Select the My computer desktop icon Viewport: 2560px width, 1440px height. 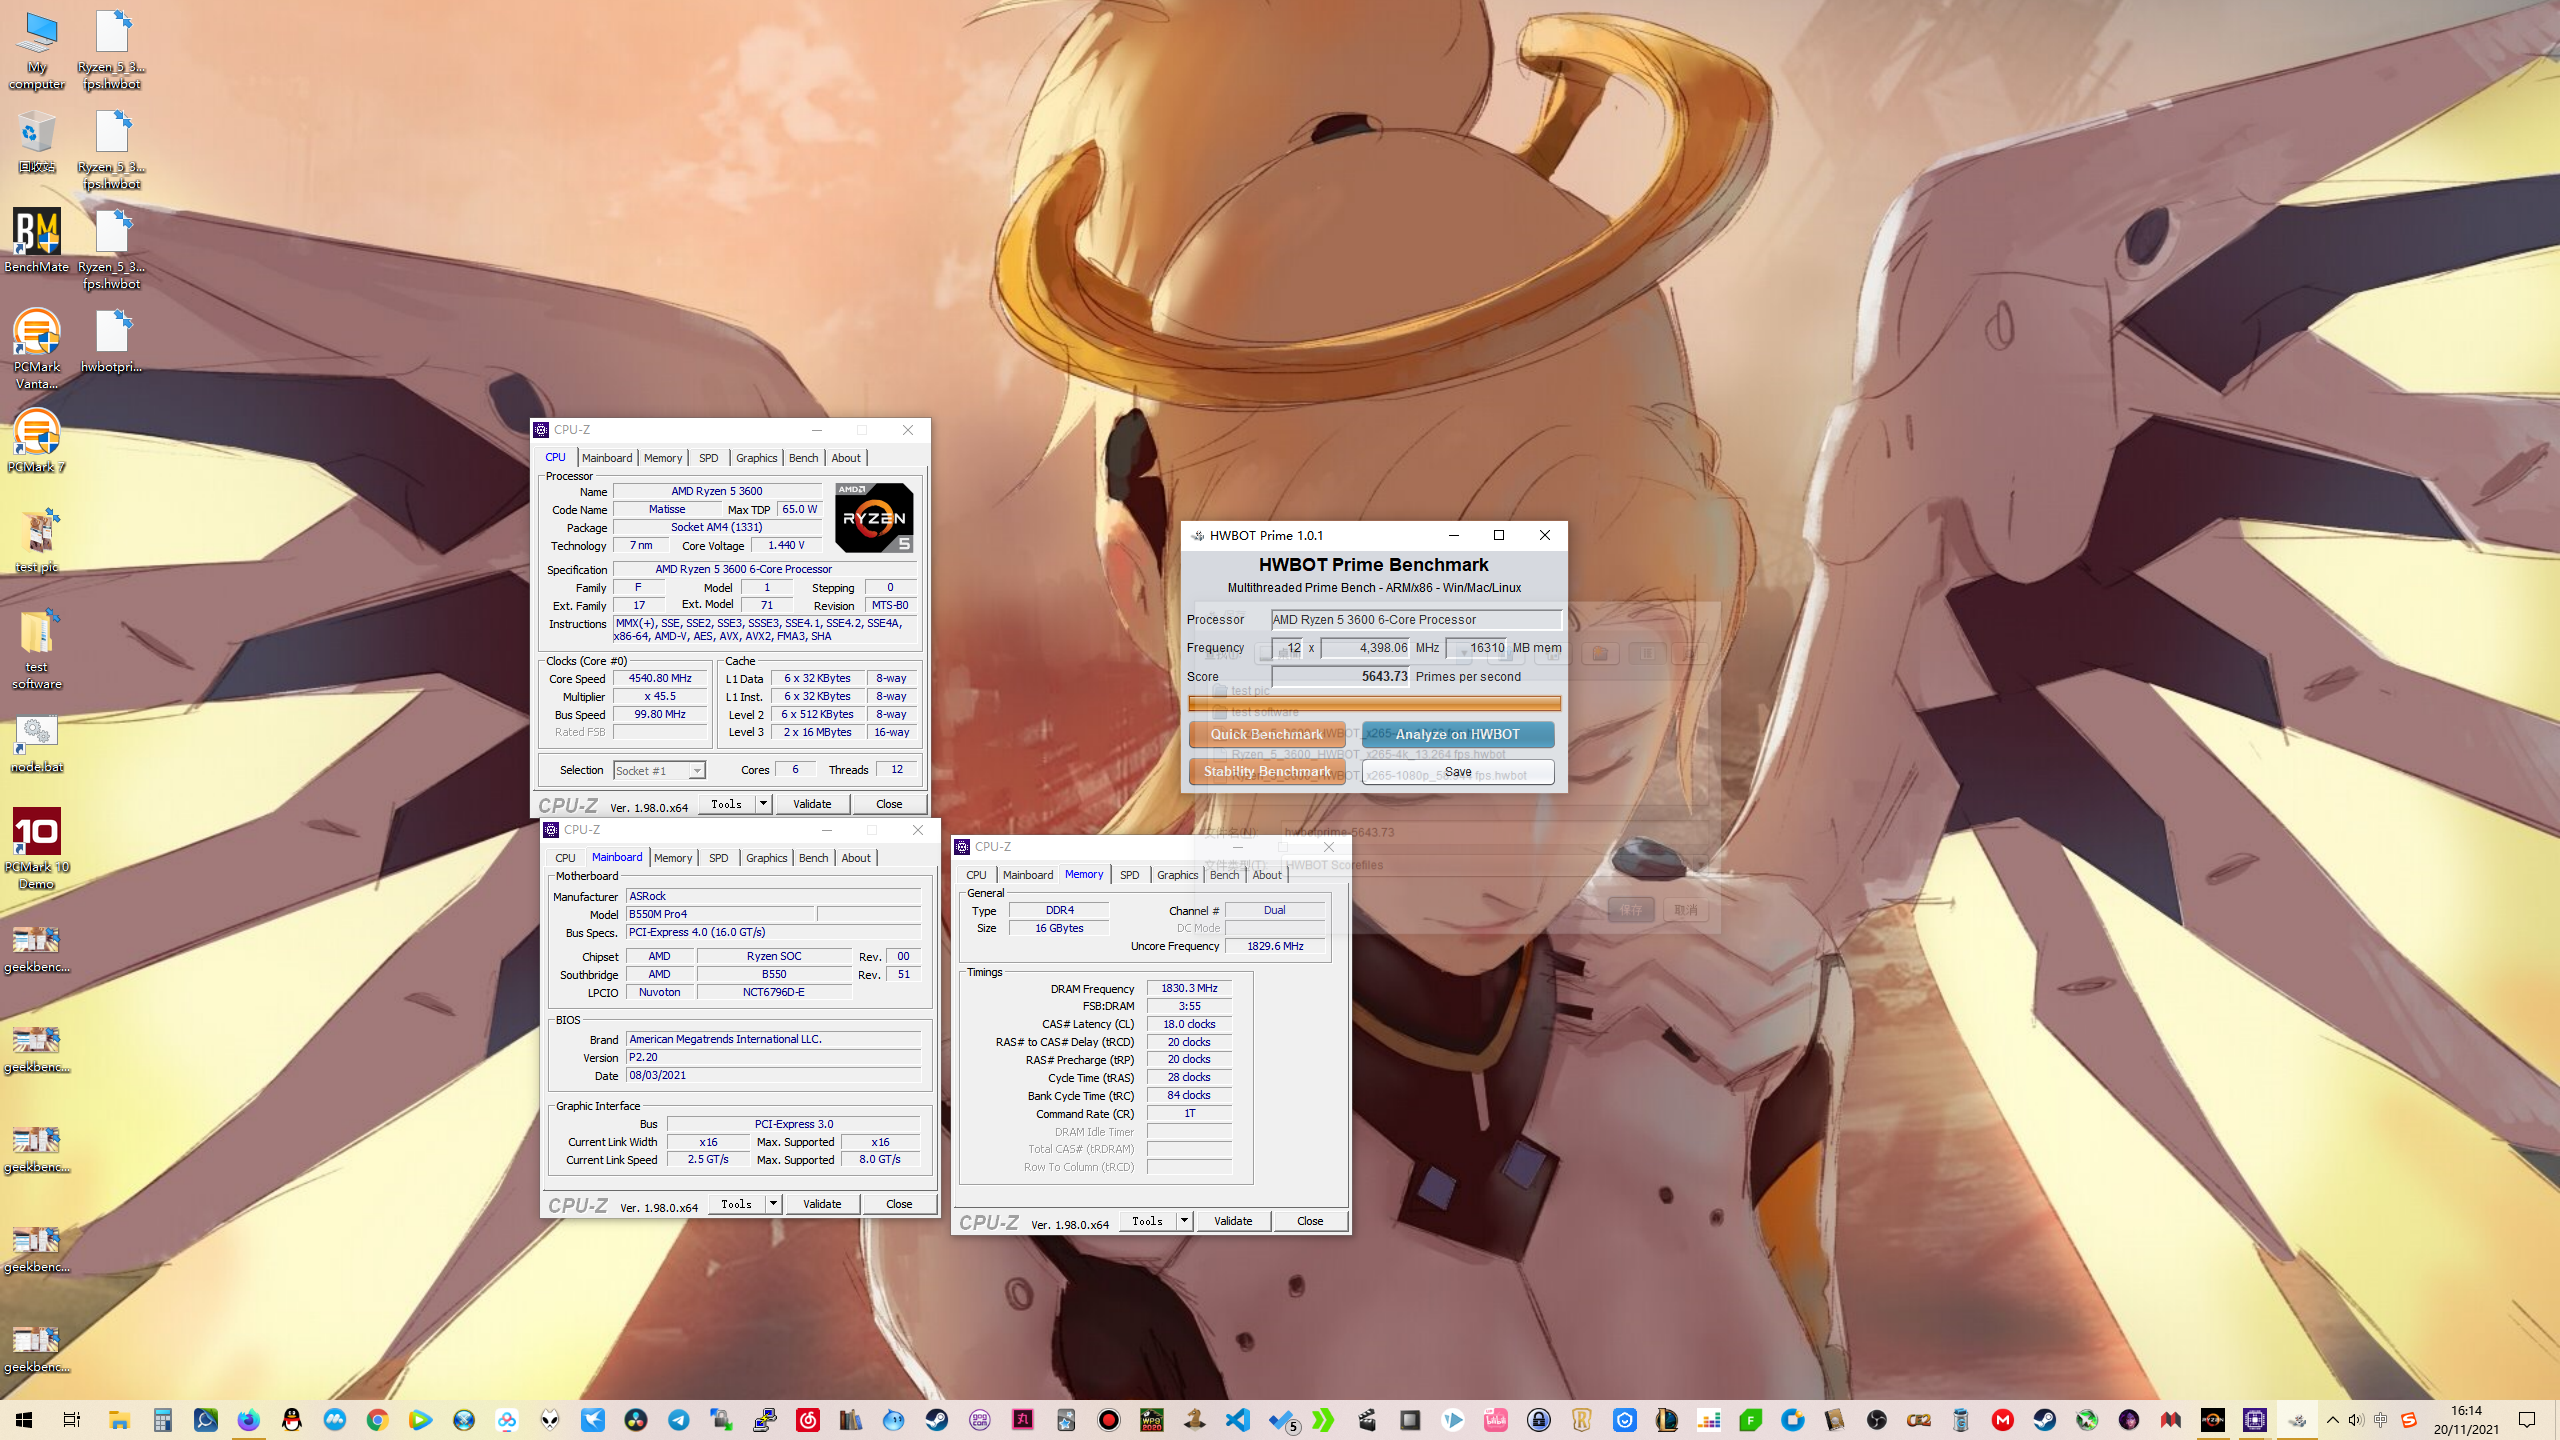37,50
